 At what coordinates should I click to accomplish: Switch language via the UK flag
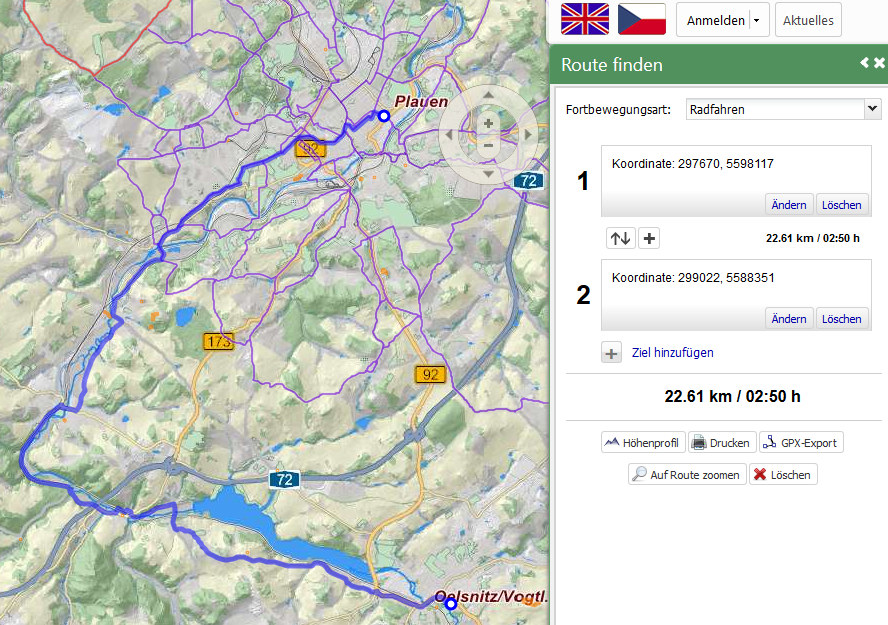pyautogui.click(x=584, y=19)
